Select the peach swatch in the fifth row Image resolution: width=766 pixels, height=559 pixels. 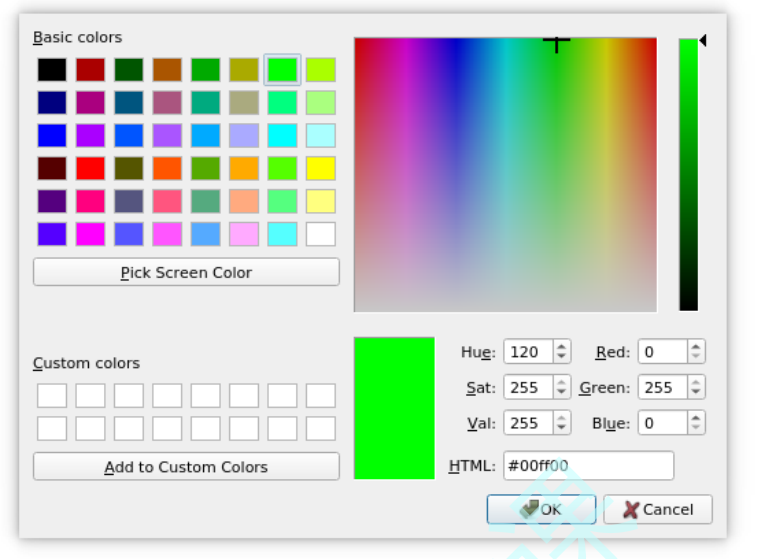pyautogui.click(x=244, y=201)
